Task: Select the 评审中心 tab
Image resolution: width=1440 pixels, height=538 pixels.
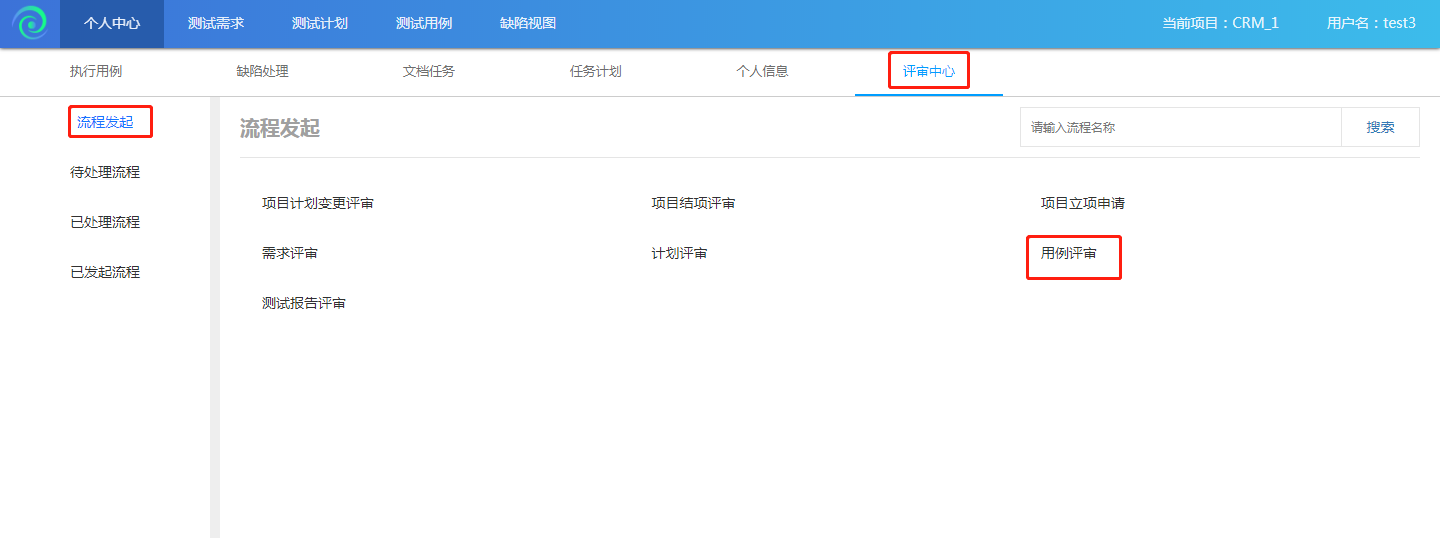Action: click(x=928, y=72)
